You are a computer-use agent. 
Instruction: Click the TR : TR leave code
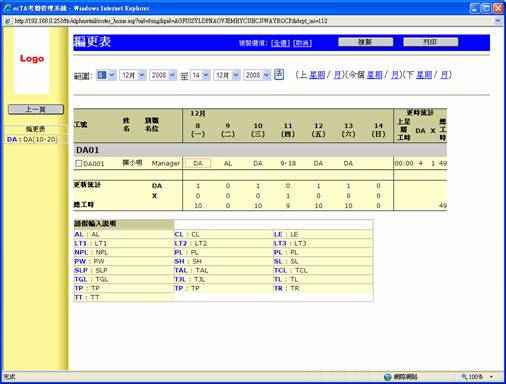(x=287, y=288)
